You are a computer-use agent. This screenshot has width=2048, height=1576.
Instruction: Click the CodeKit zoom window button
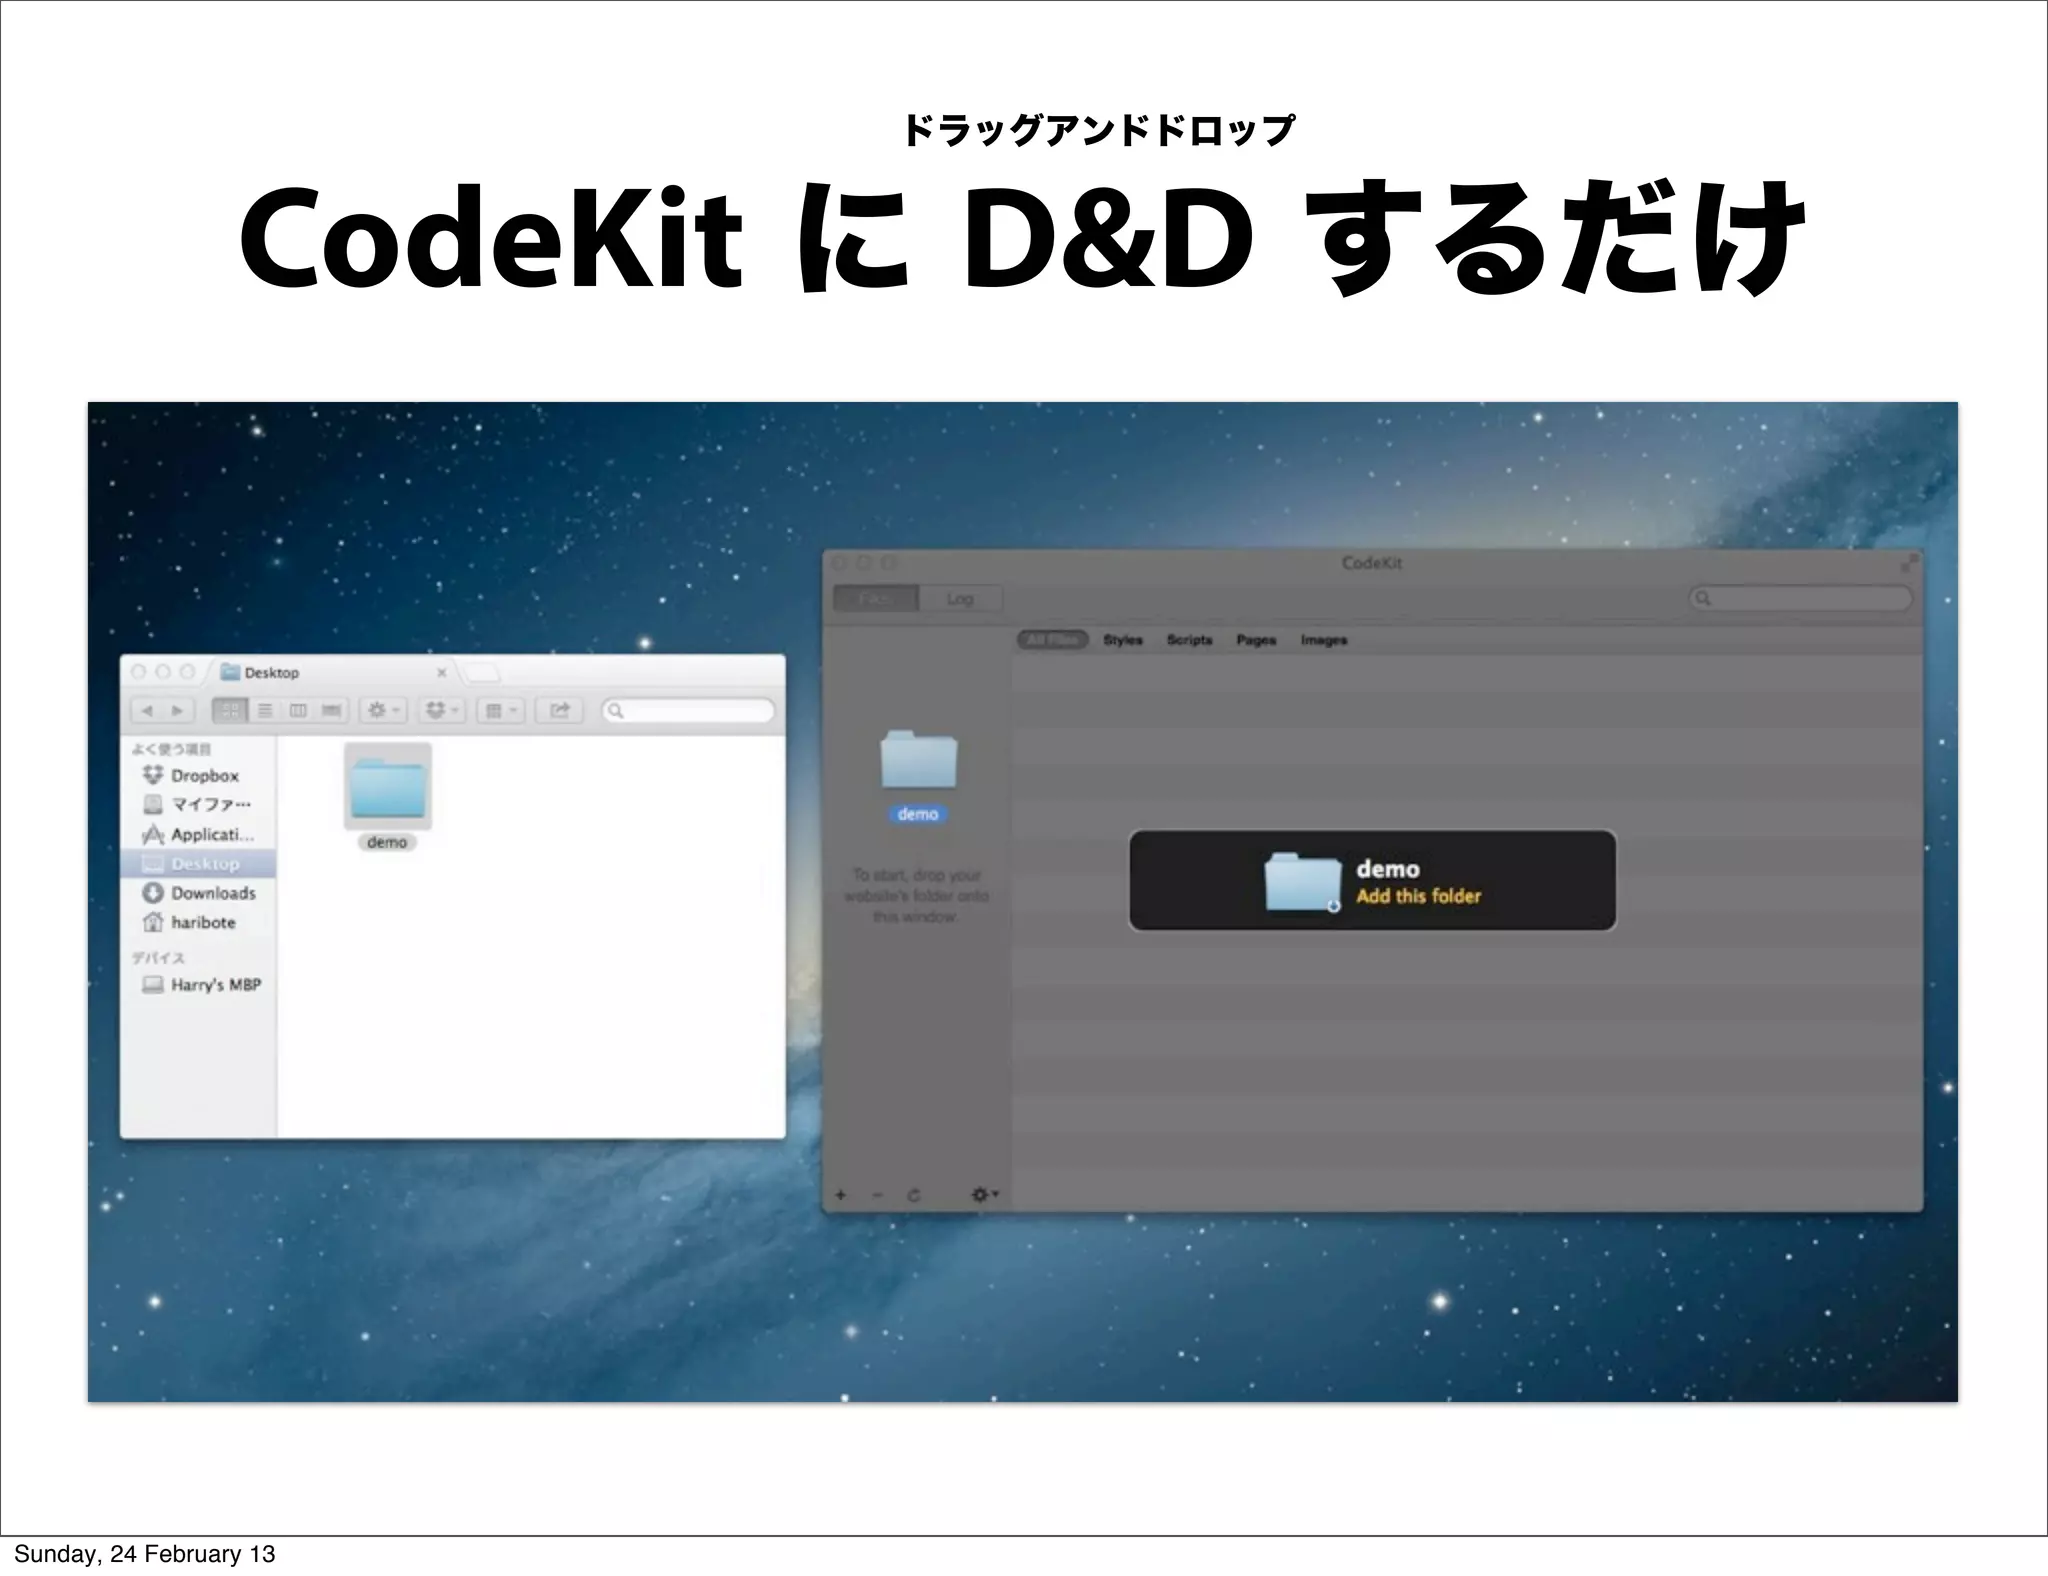point(888,563)
